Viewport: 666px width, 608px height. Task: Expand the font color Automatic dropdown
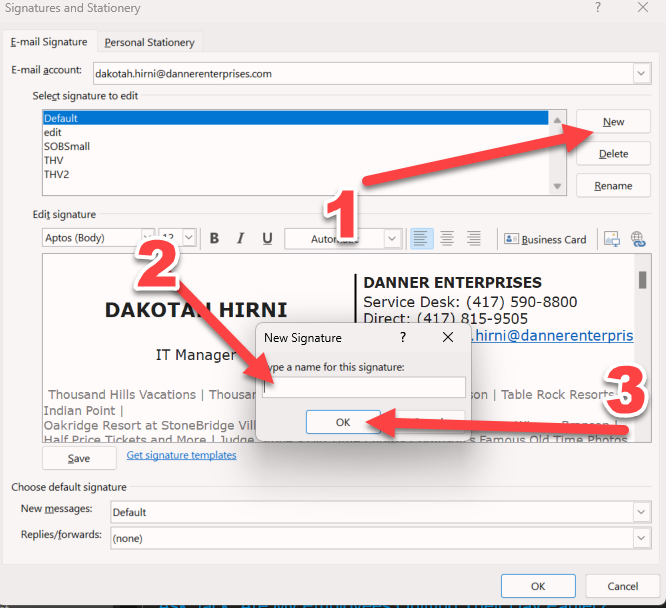tap(392, 239)
